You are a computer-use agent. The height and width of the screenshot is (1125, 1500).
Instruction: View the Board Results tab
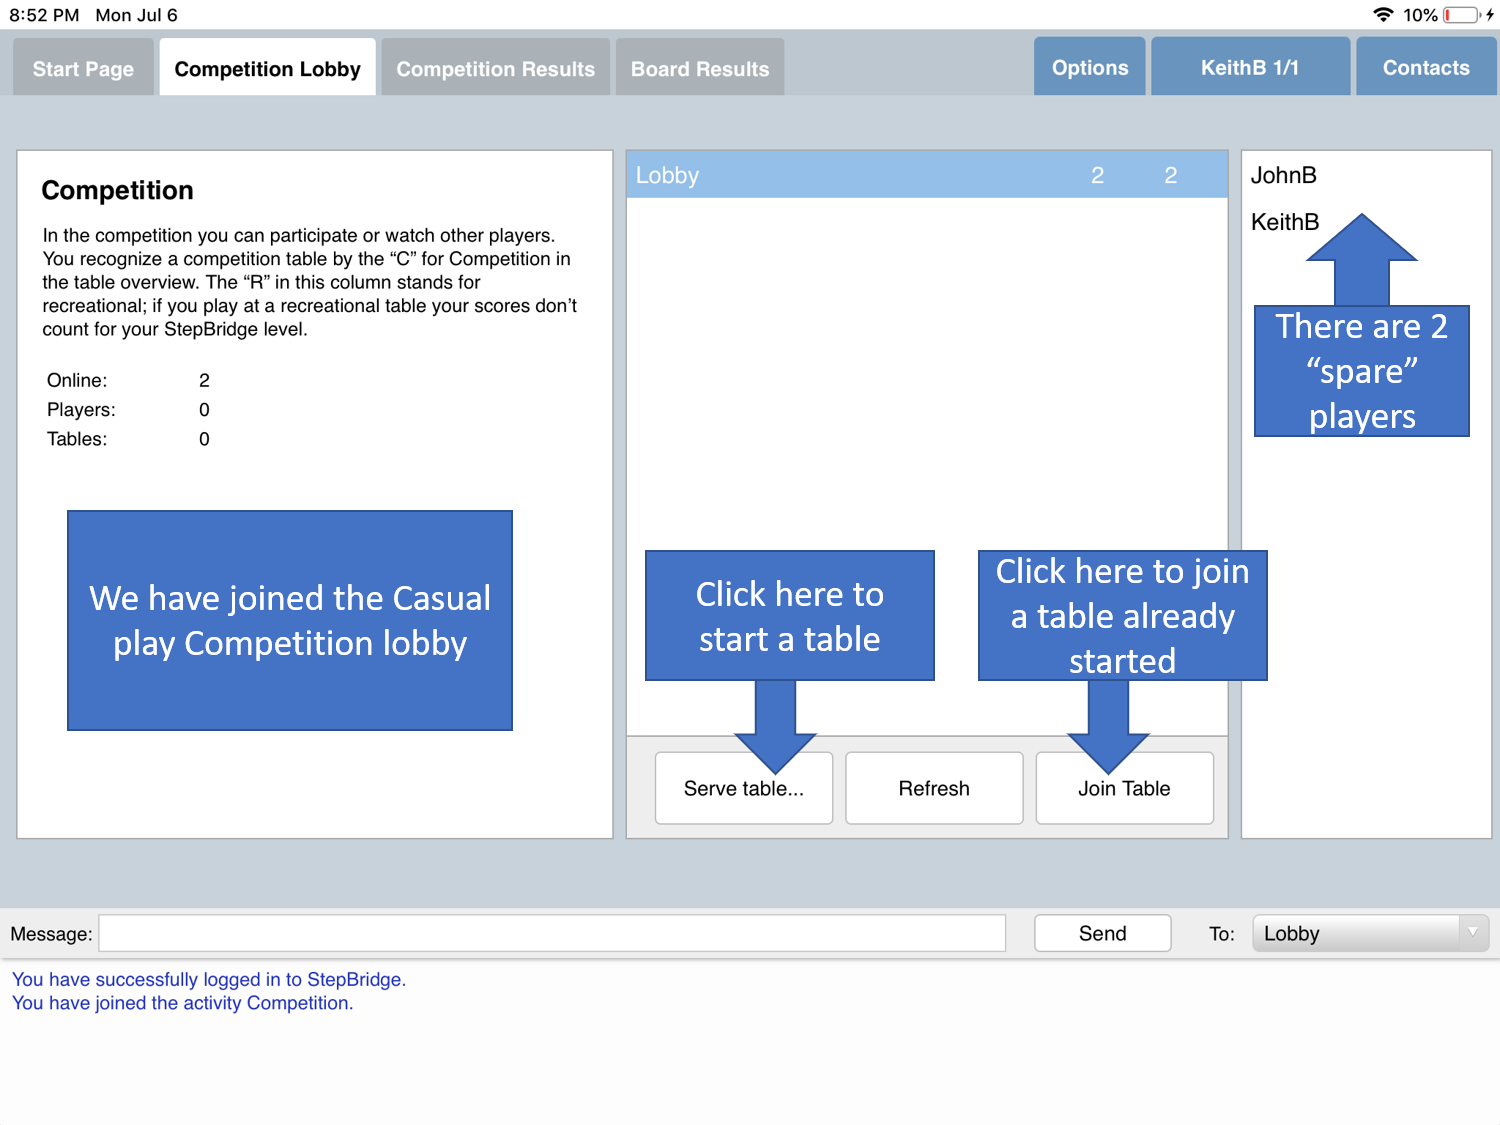tap(699, 69)
